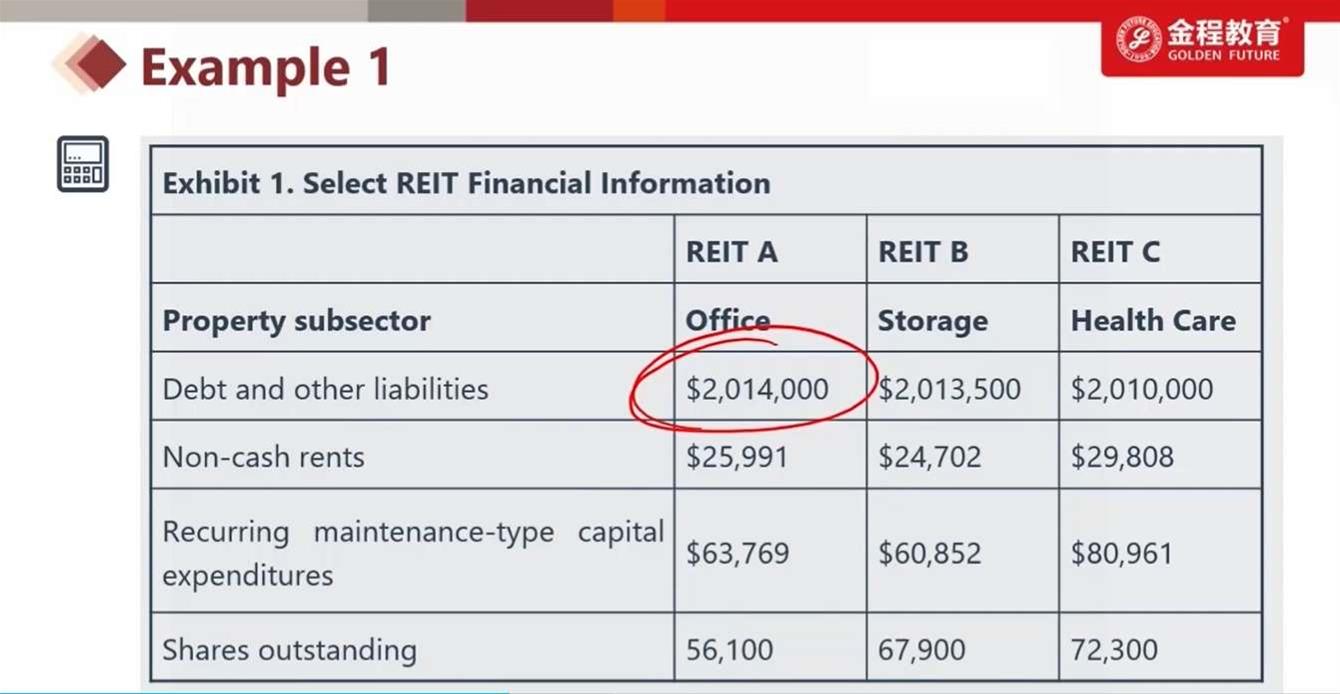Select the REIT C column header
The width and height of the screenshot is (1340, 694).
pos(1115,252)
